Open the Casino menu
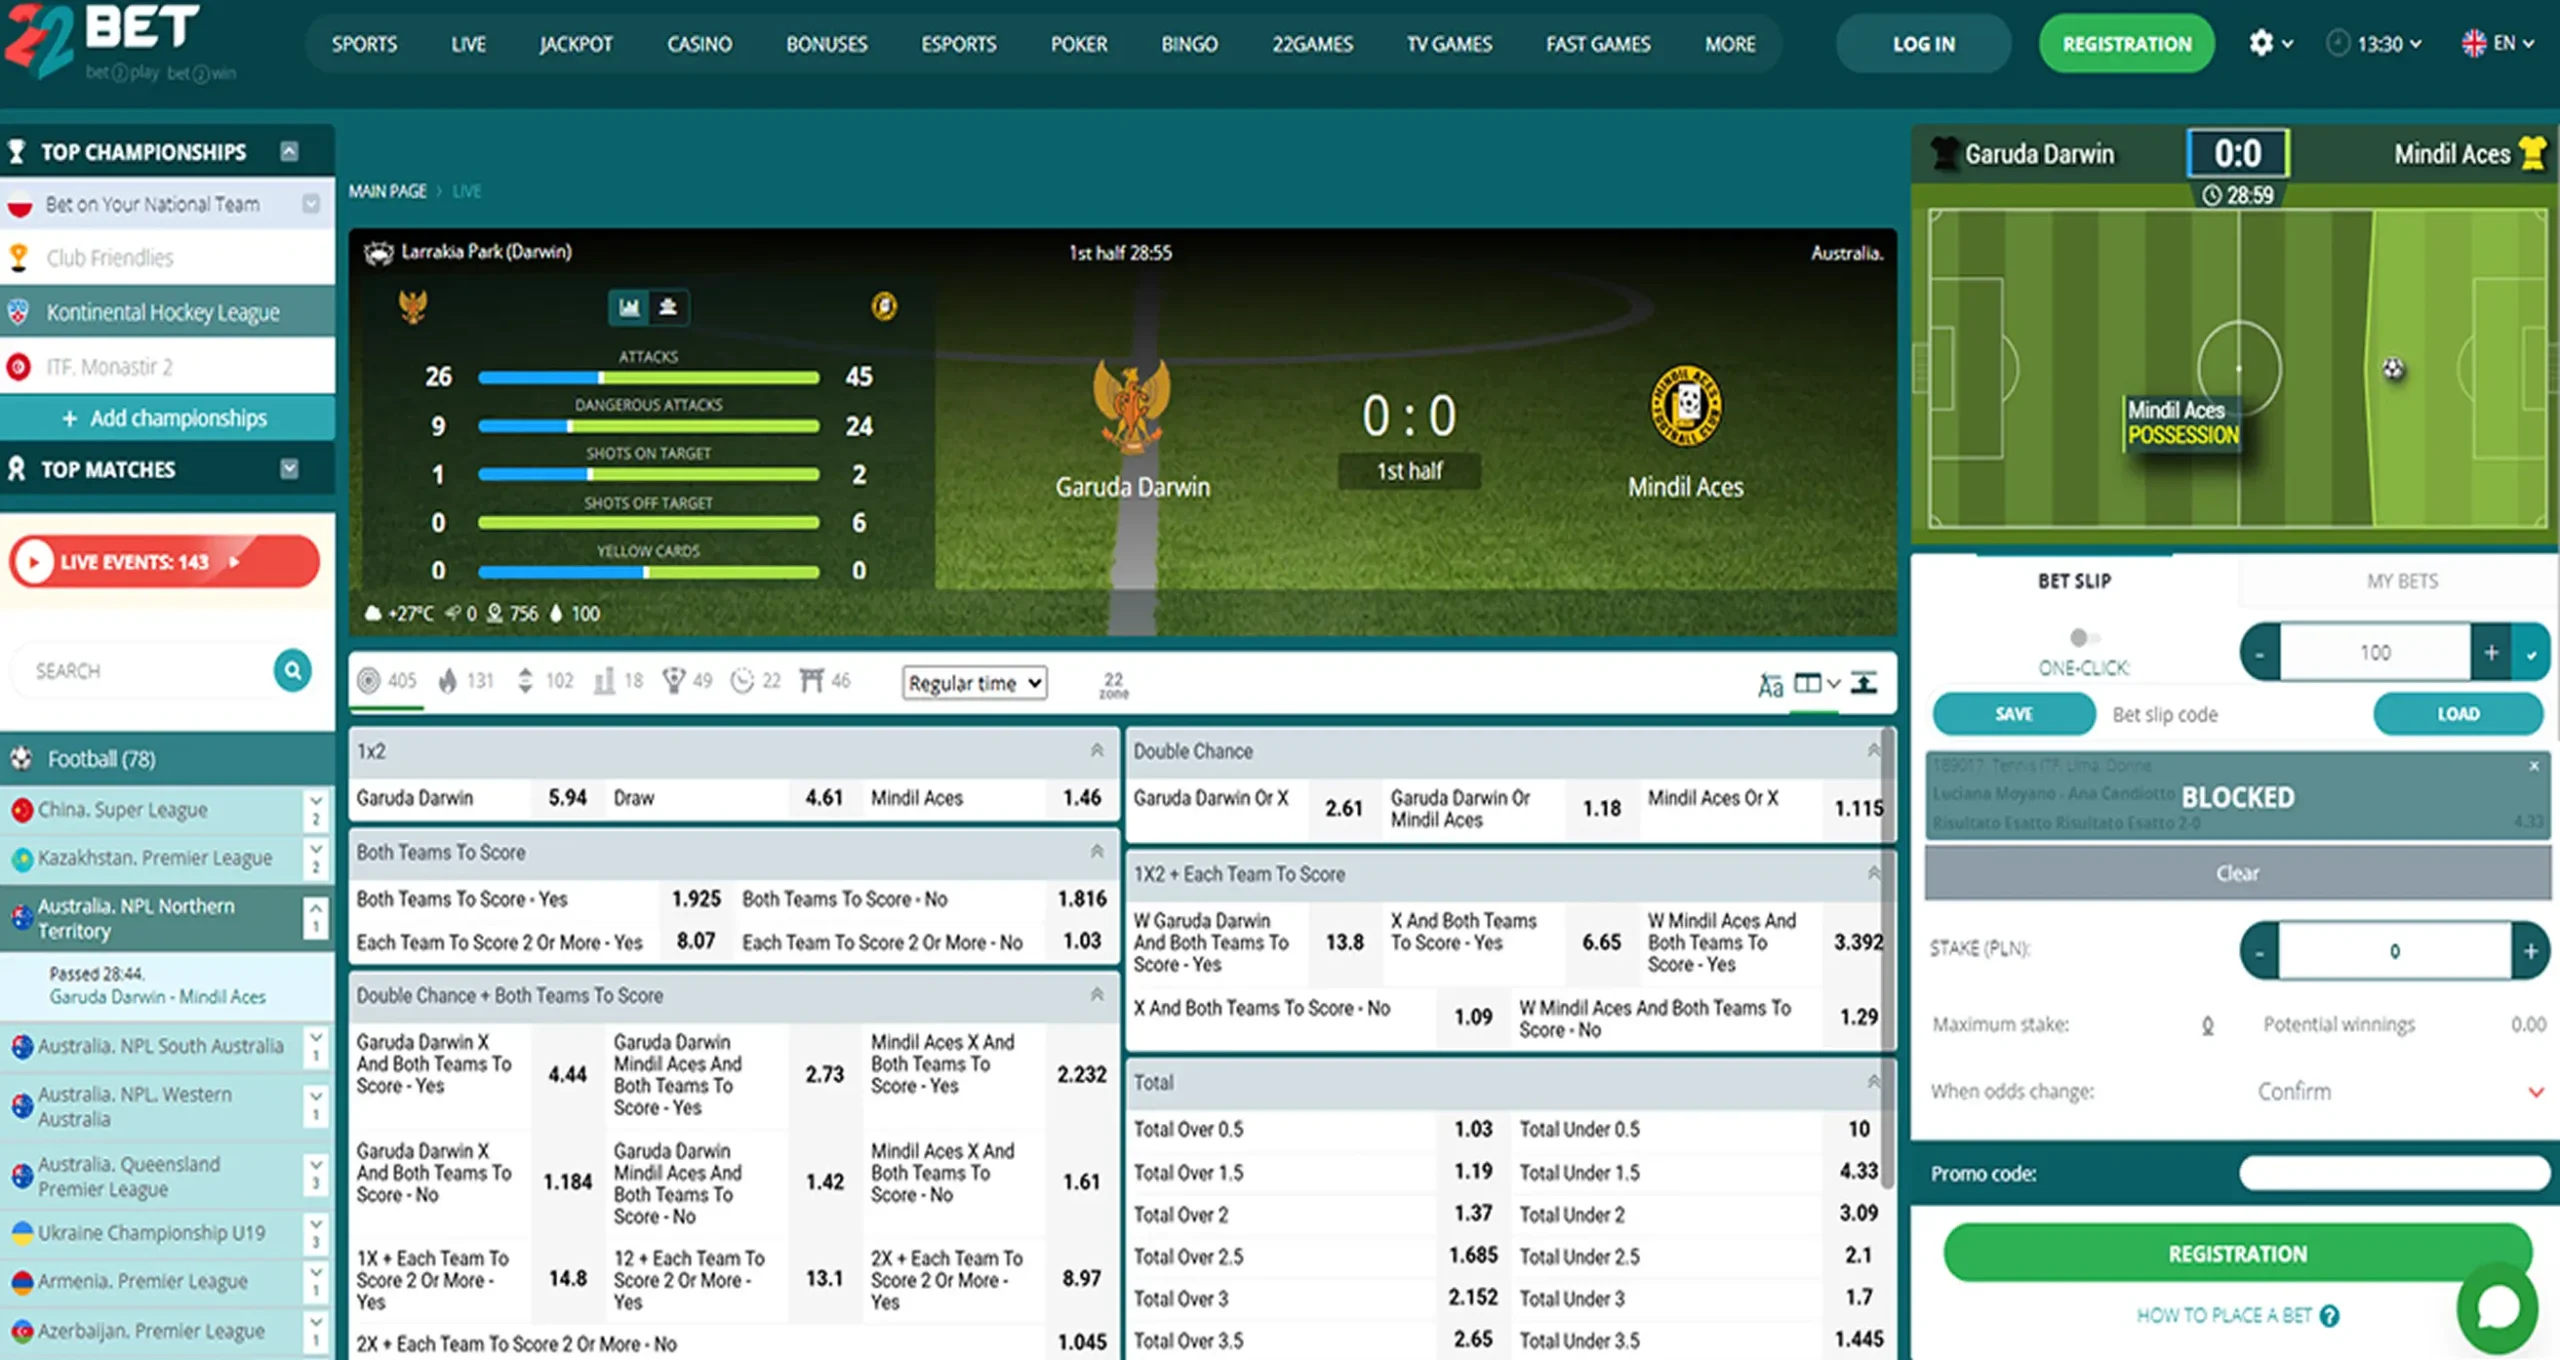The height and width of the screenshot is (1360, 2560). [x=699, y=44]
